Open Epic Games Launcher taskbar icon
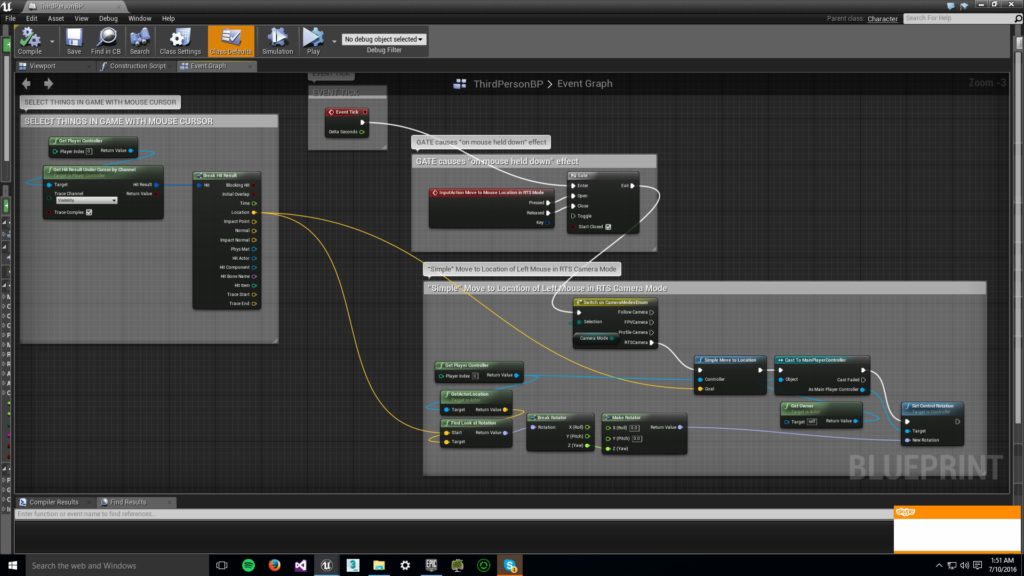 coord(431,565)
